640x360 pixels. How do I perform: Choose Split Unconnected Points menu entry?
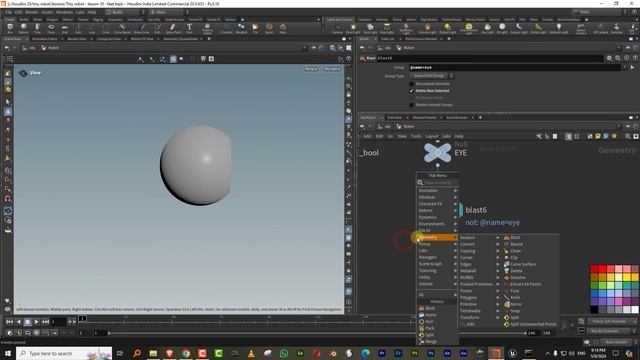tap(530, 324)
